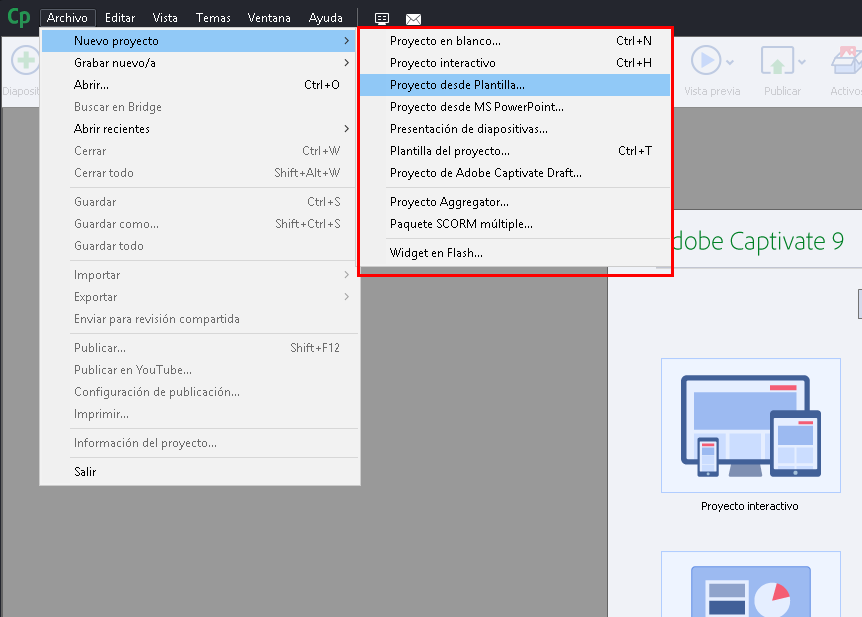862x617 pixels.
Task: Expand the Vista previa dropdown arrow
Action: pos(730,62)
